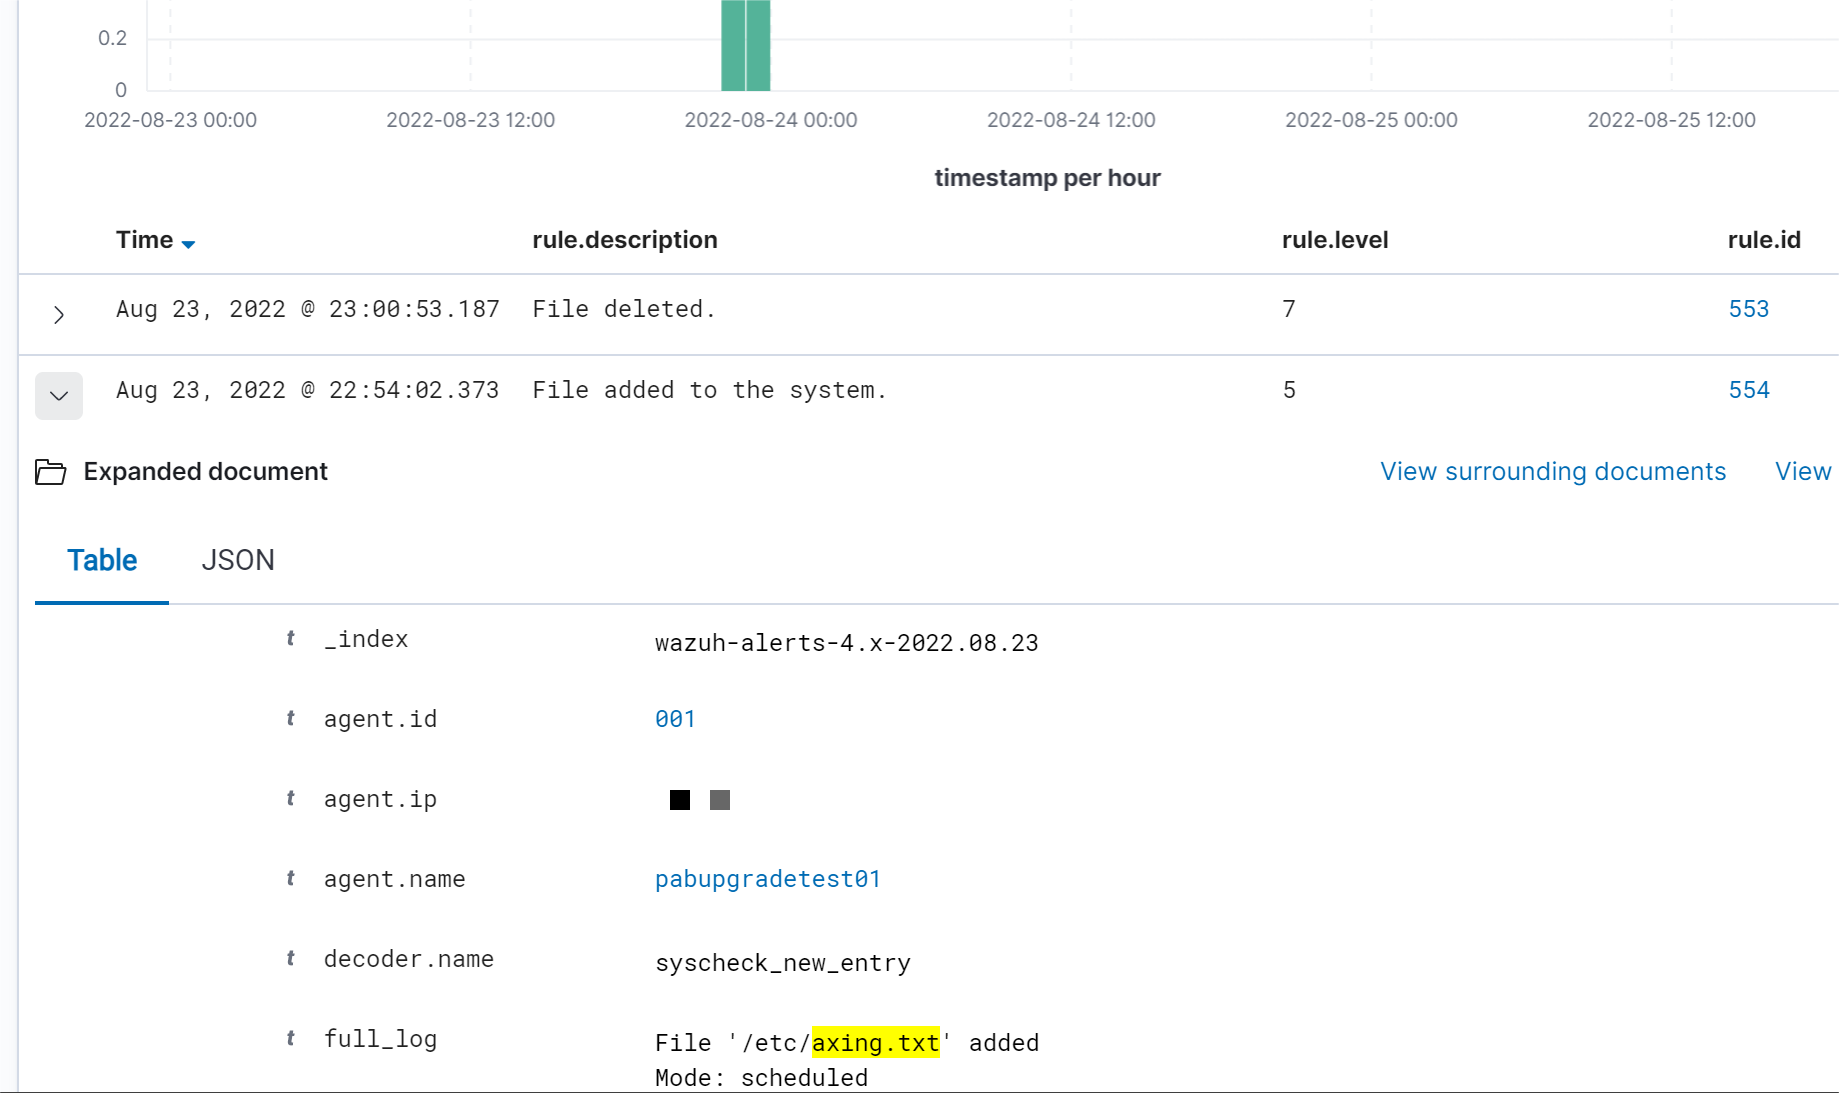Click the agent.ip field name

(x=380, y=799)
